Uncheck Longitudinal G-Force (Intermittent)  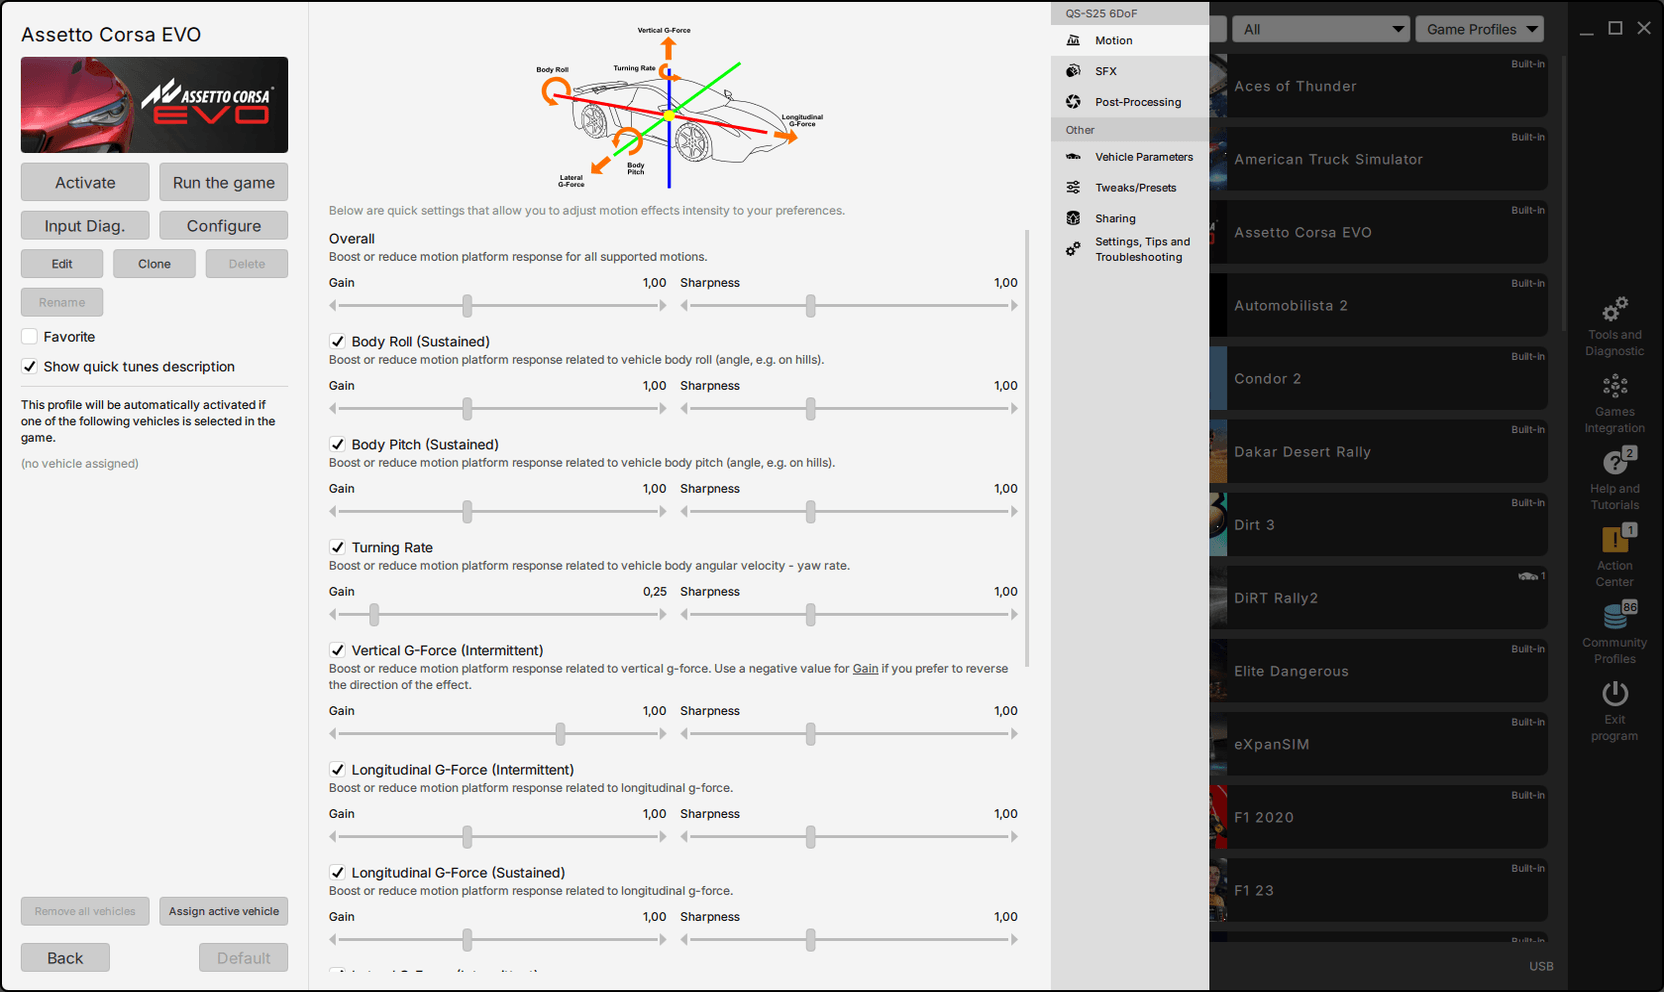[x=337, y=770]
